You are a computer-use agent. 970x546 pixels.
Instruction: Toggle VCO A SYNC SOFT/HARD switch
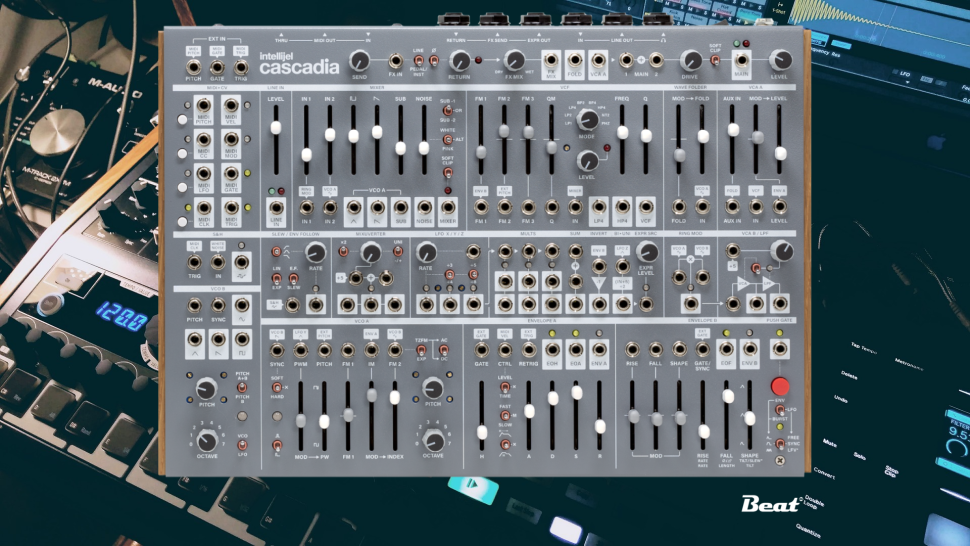277,386
